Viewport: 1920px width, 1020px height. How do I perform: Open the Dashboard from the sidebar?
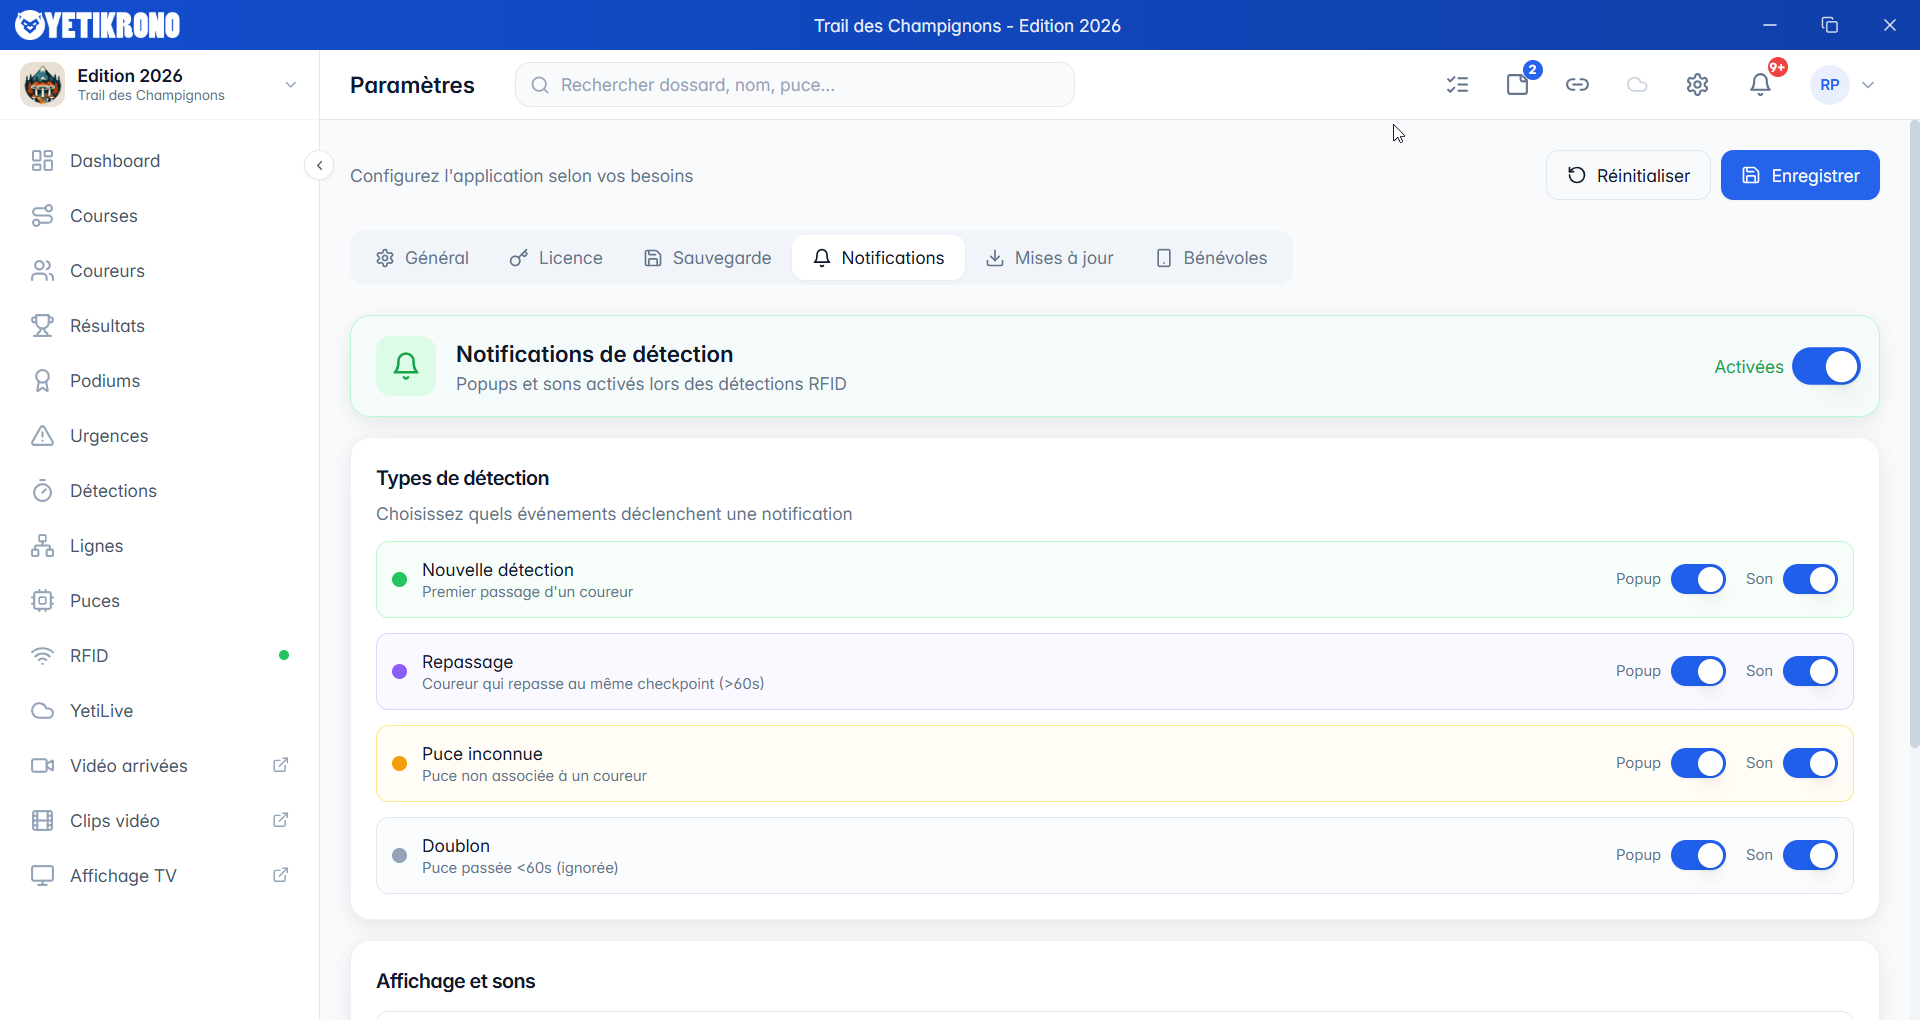click(114, 160)
